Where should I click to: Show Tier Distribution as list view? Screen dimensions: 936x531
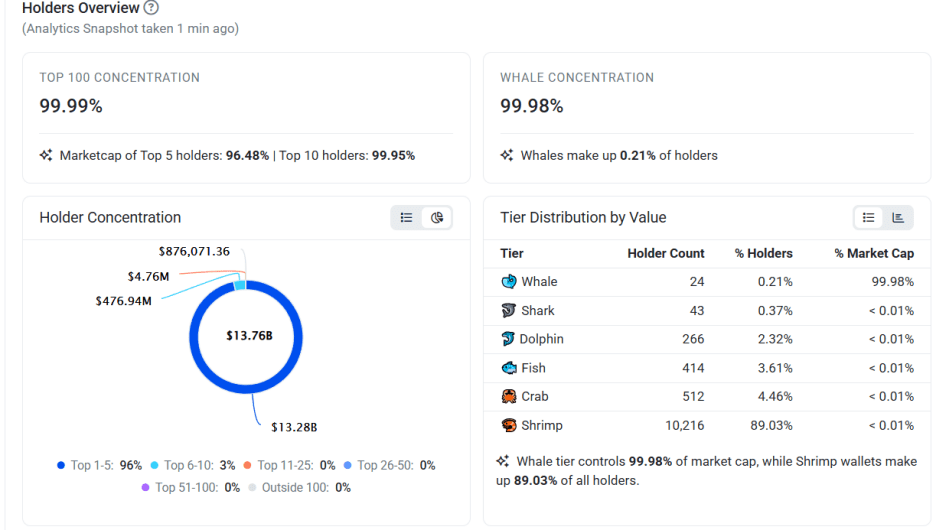[x=869, y=217]
